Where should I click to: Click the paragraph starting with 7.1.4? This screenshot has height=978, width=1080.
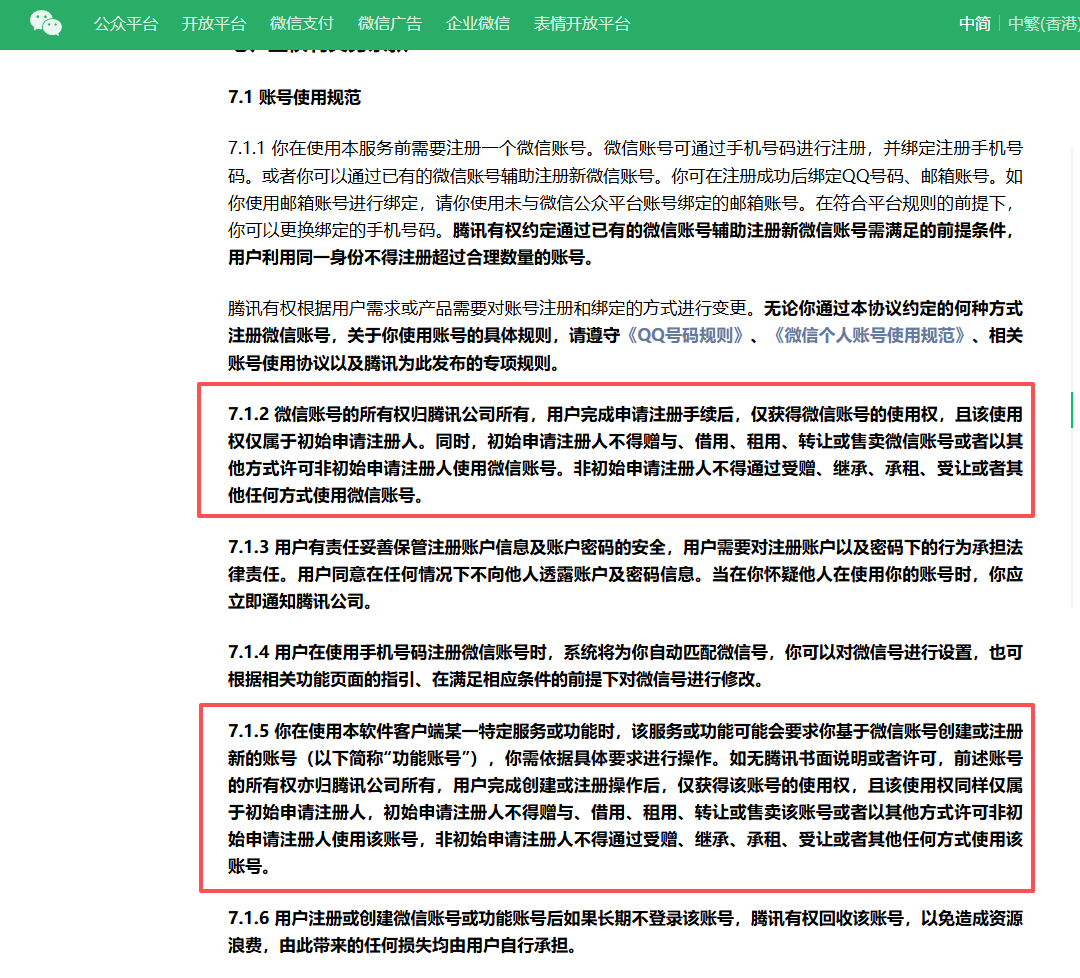(625, 666)
